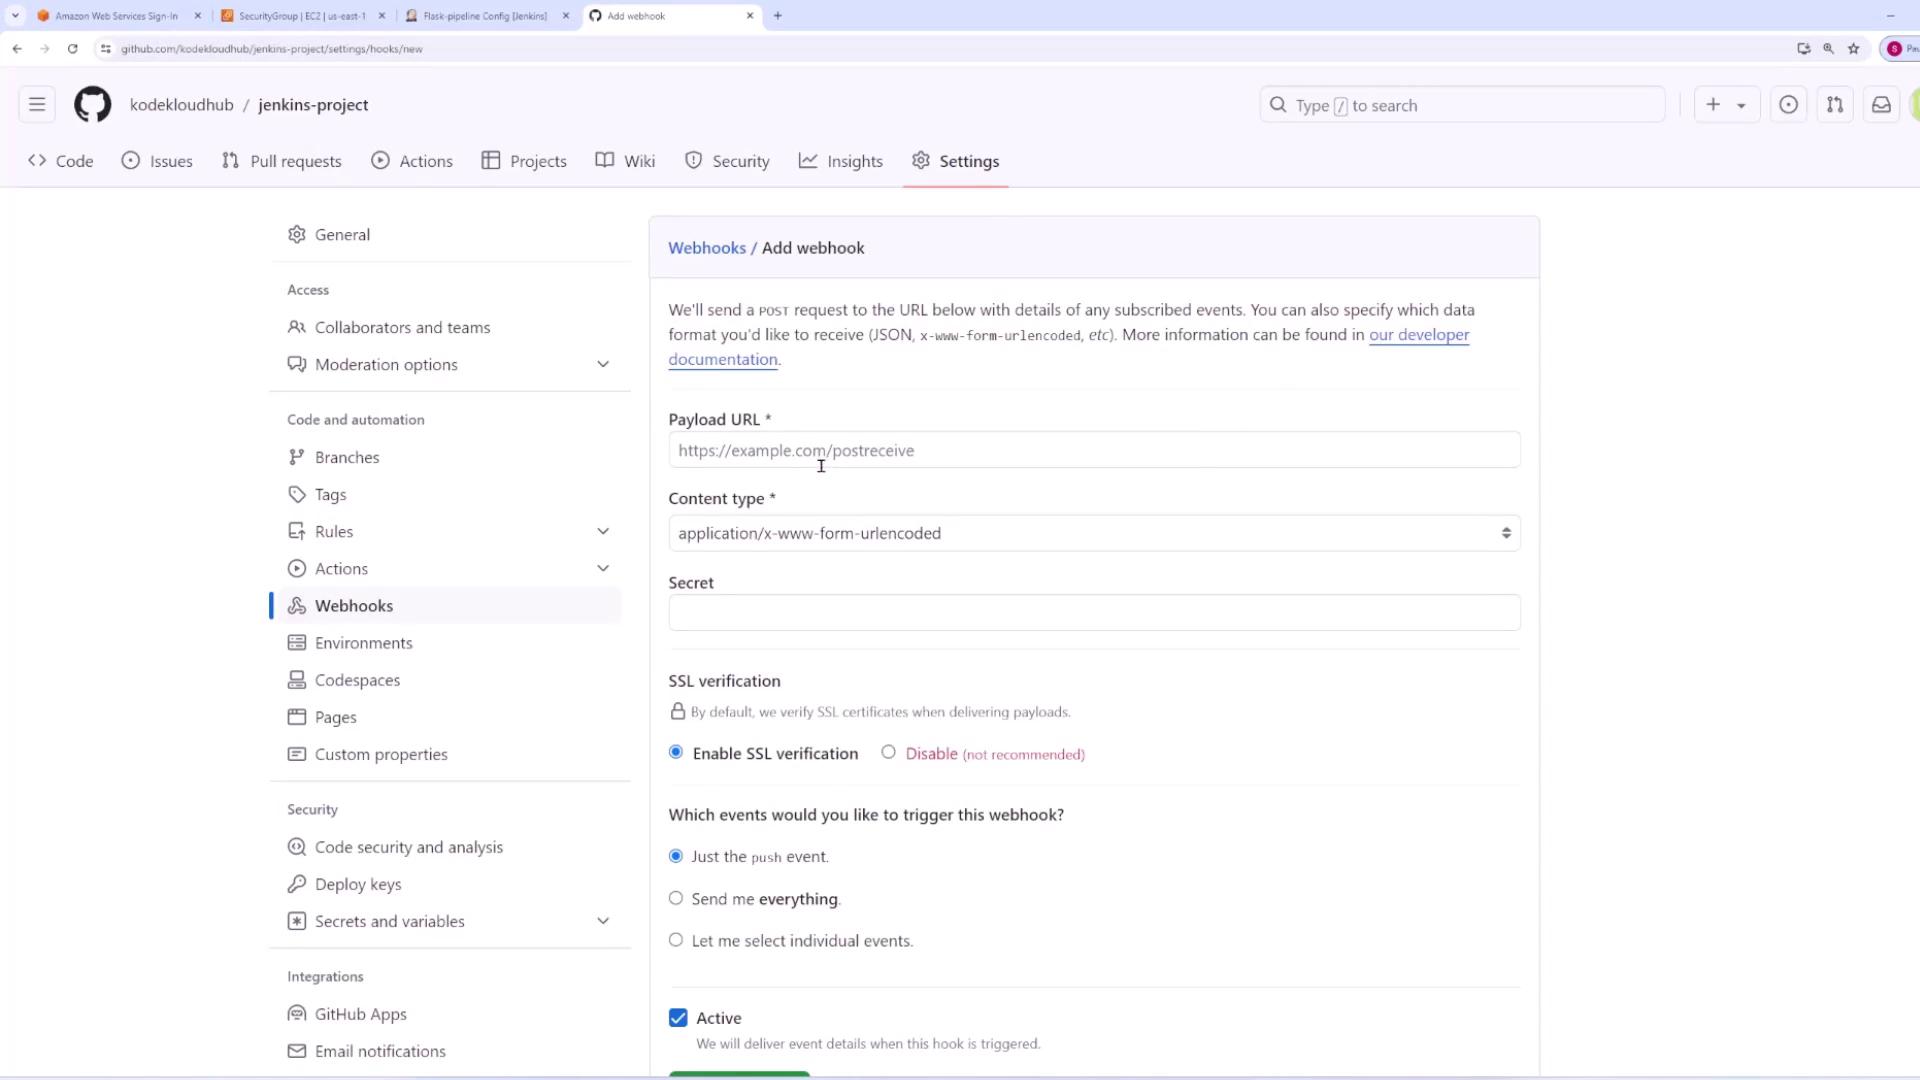
Task: Click the Payload URL input field
Action: point(1094,450)
